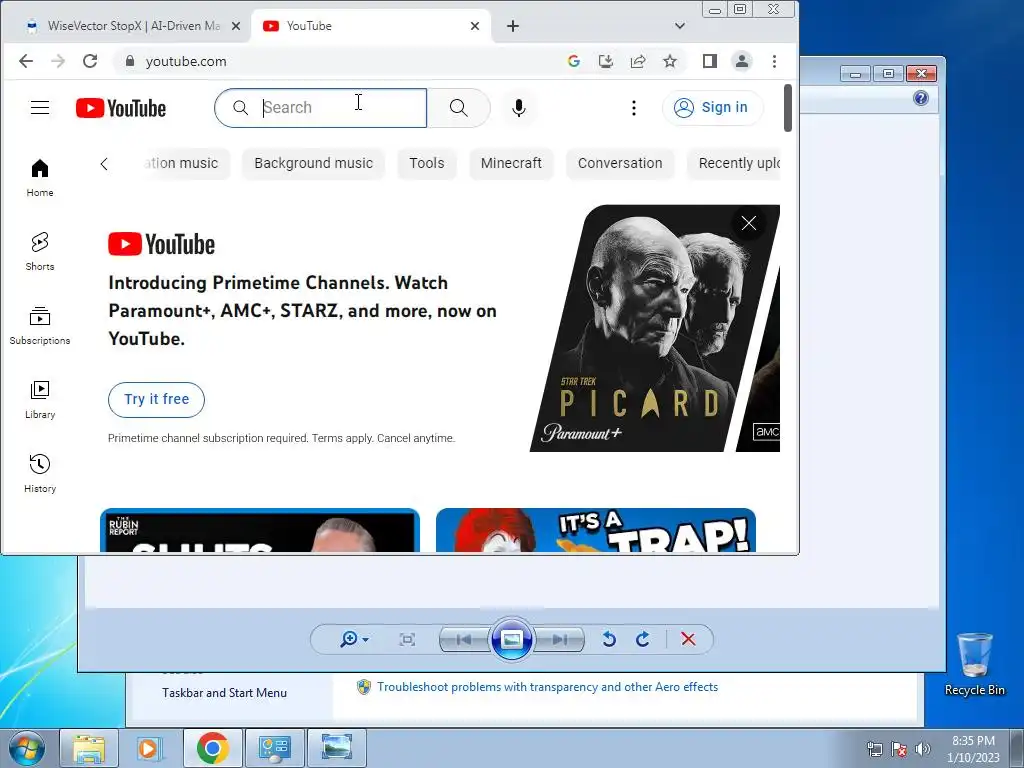The height and width of the screenshot is (768, 1024).
Task: Start voice search with microphone icon
Action: pyautogui.click(x=519, y=108)
